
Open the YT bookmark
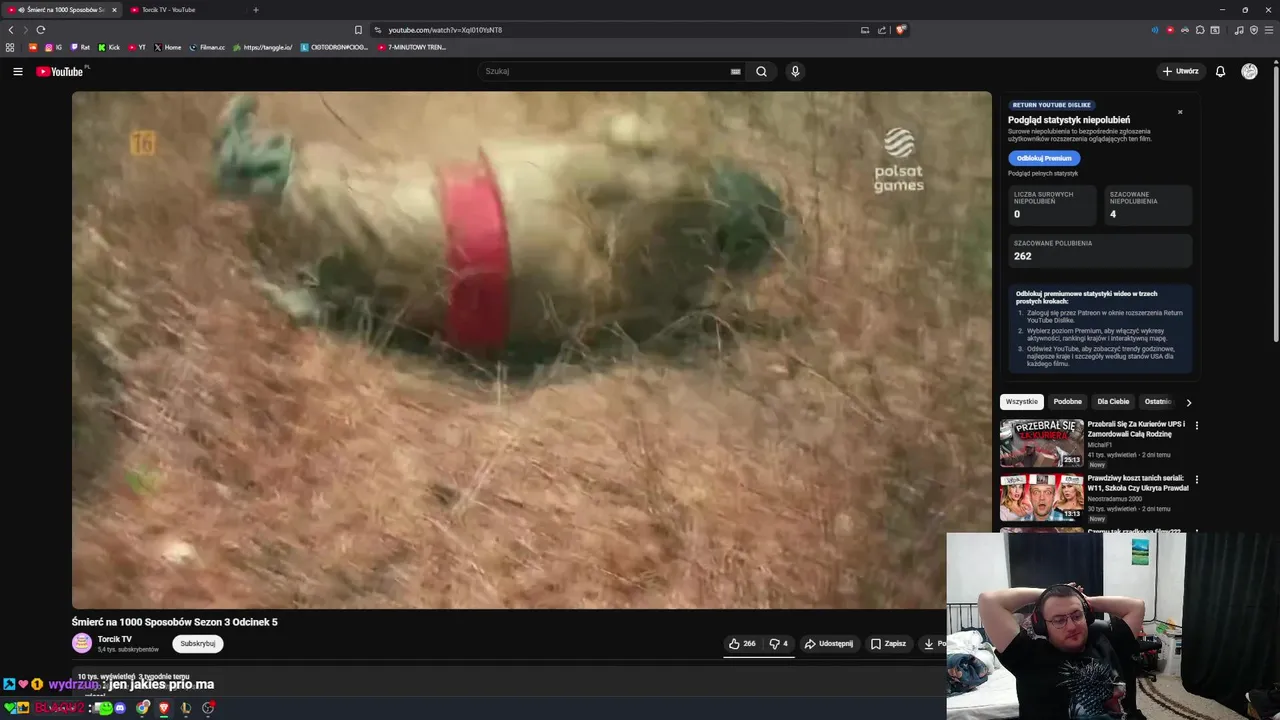click(x=137, y=47)
